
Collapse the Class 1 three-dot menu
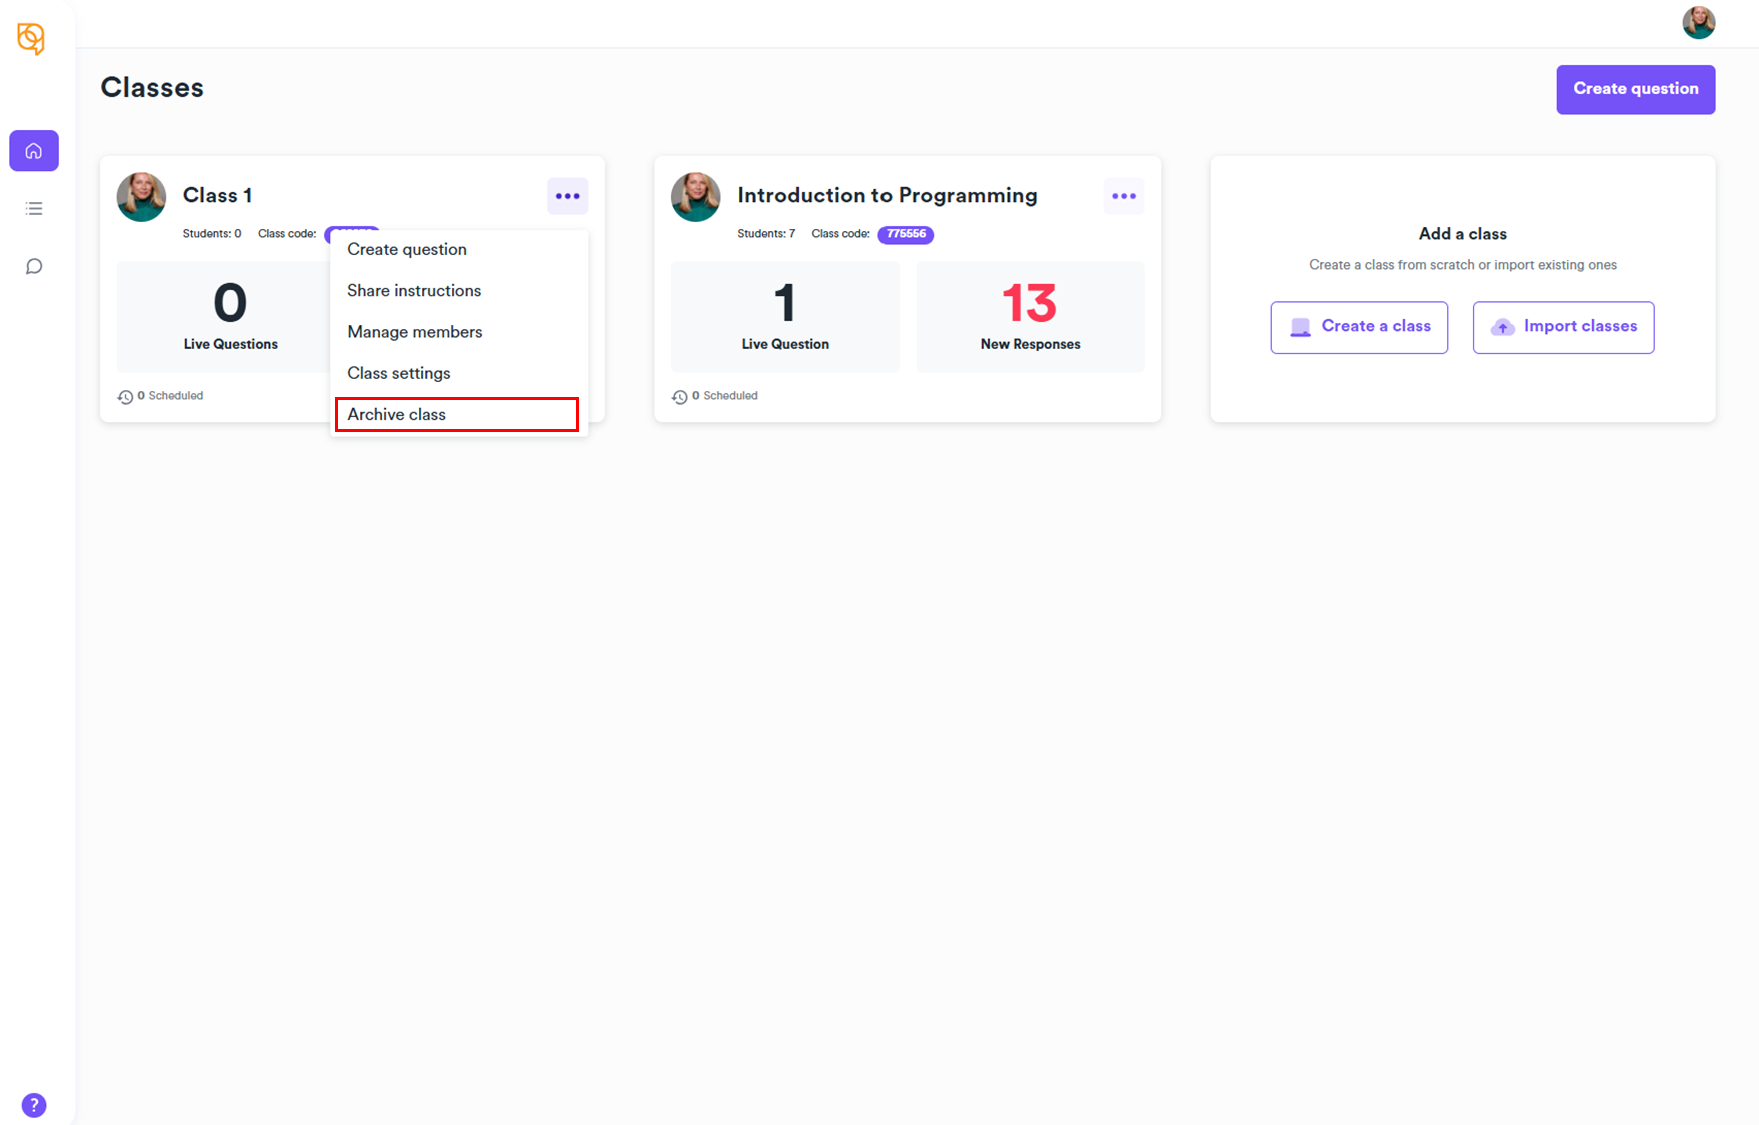coord(567,196)
